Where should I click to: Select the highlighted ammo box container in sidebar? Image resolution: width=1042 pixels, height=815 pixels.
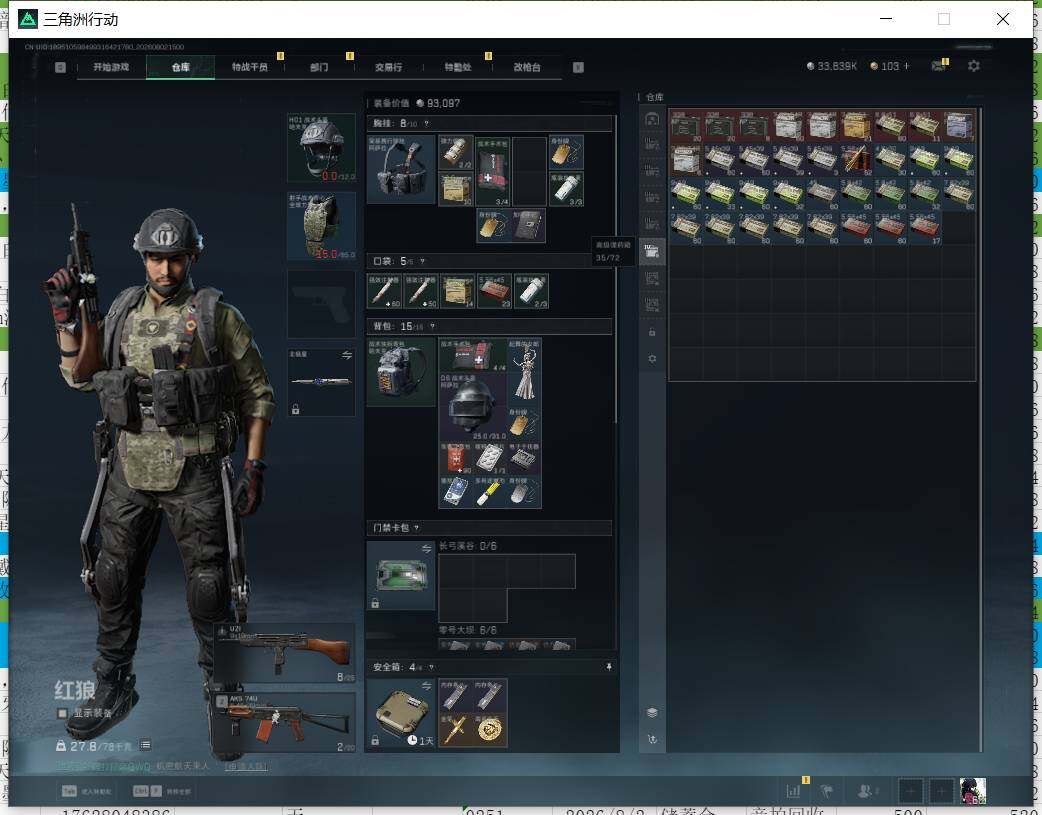point(652,251)
